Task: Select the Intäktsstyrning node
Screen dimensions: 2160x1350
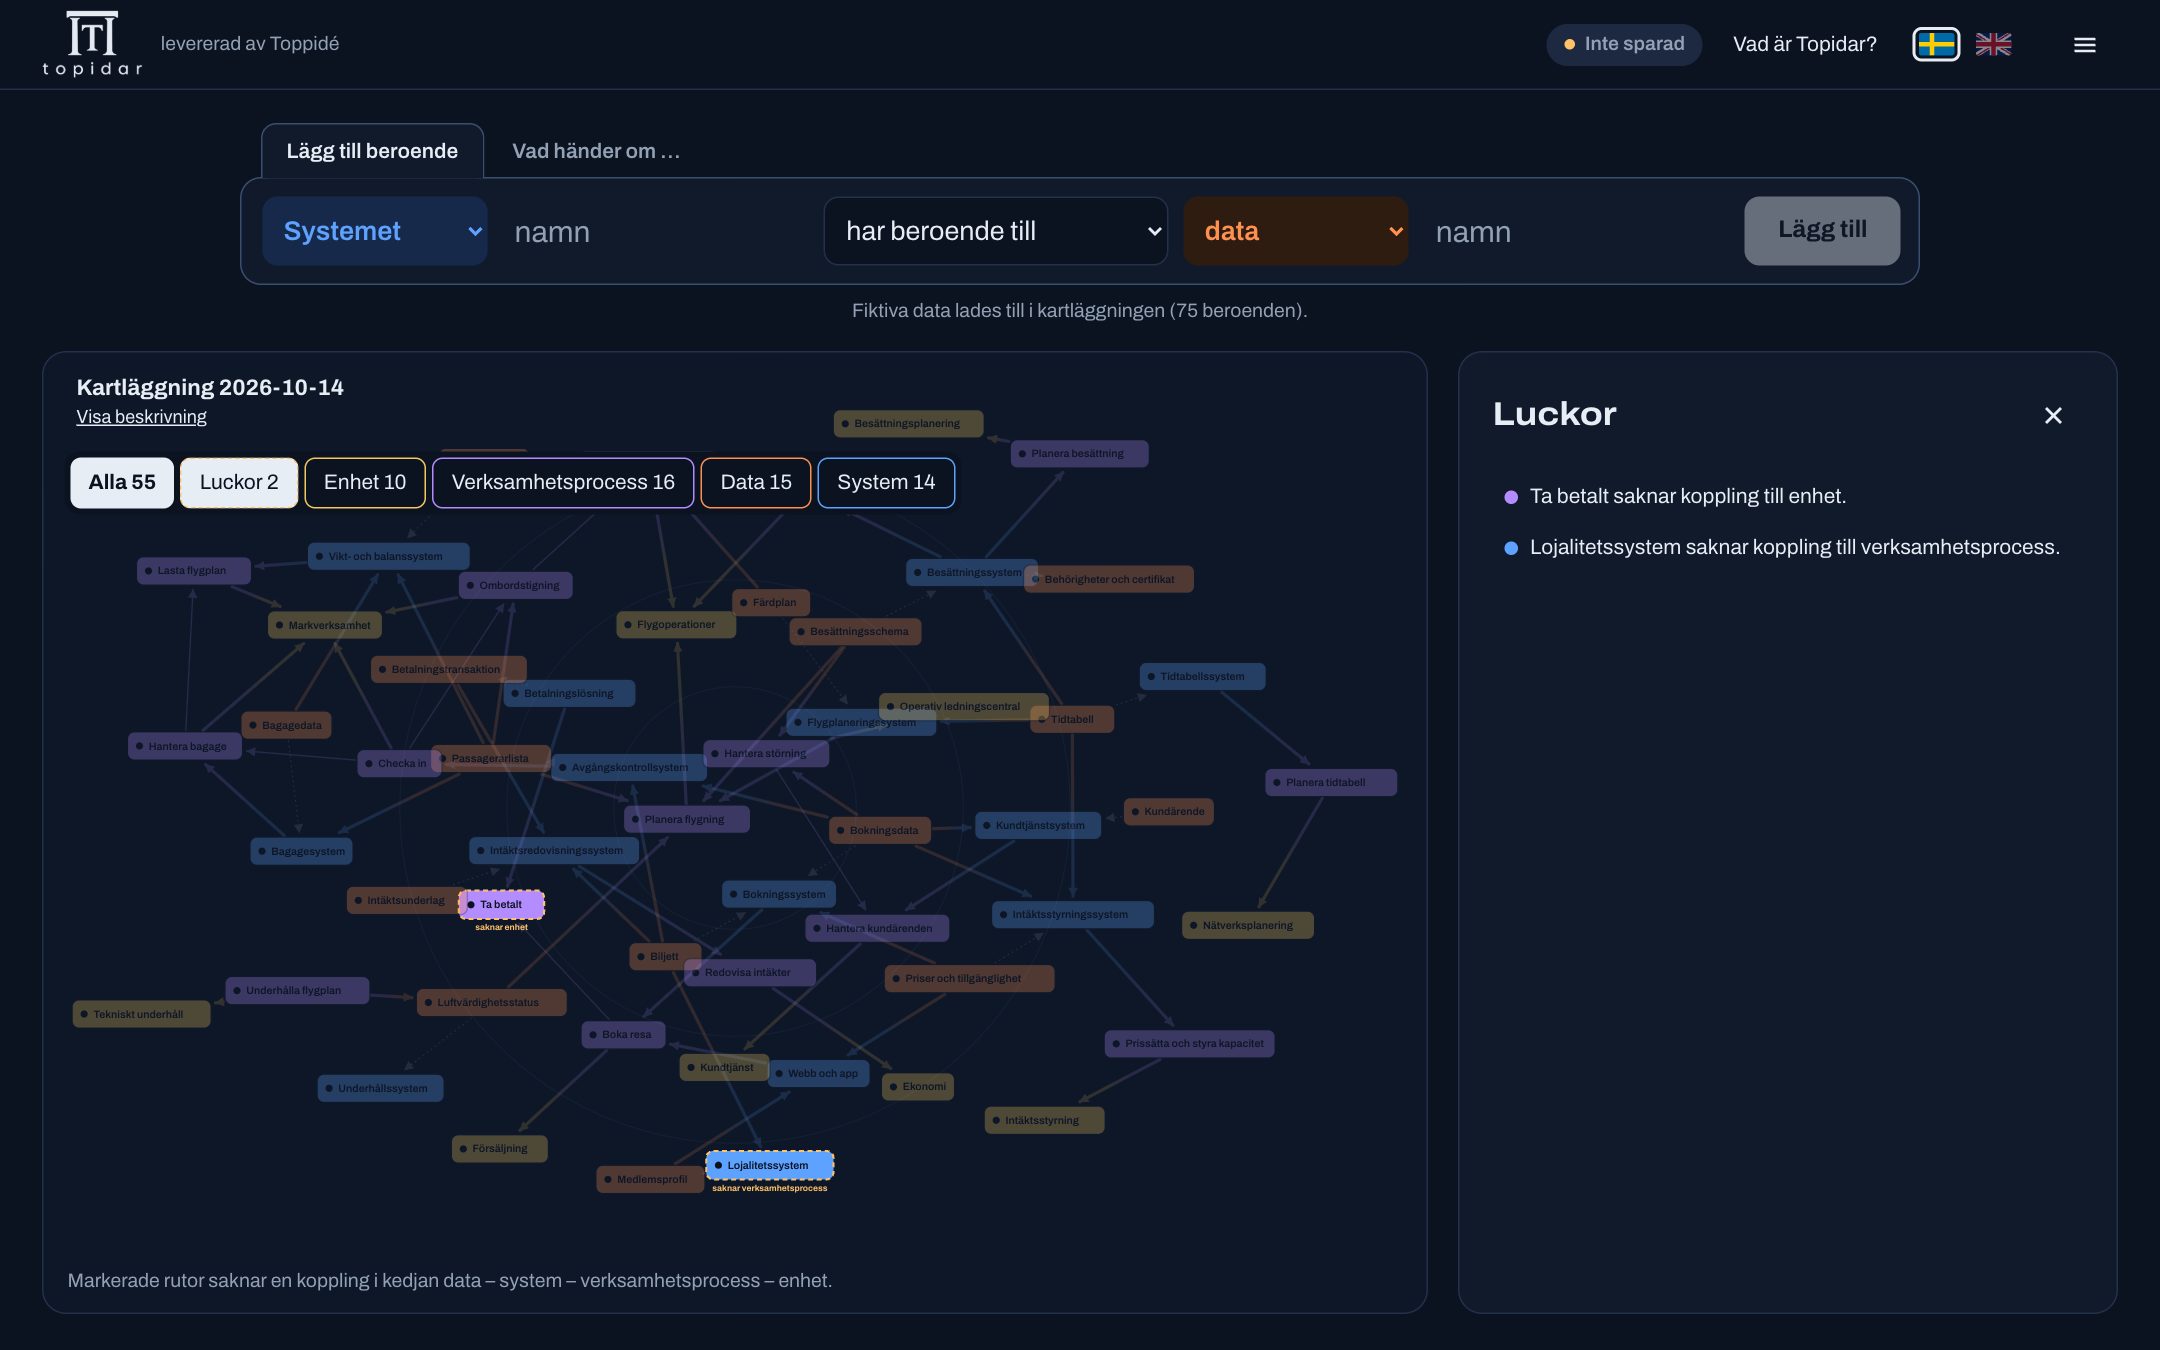Action: tap(1044, 1121)
